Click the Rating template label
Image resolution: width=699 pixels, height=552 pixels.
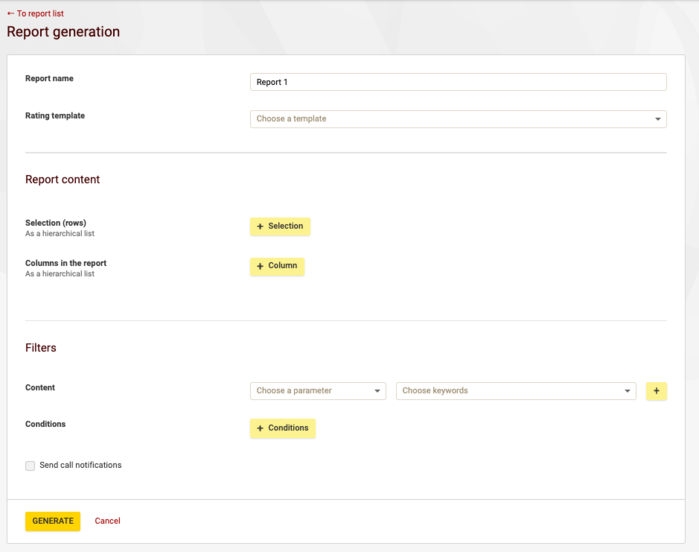55,115
